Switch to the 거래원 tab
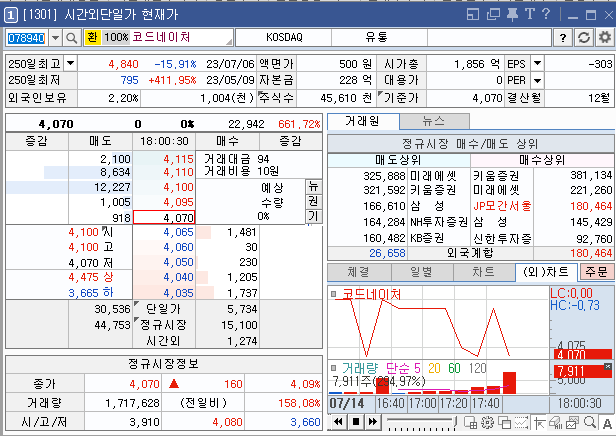The width and height of the screenshot is (616, 436). click(363, 121)
